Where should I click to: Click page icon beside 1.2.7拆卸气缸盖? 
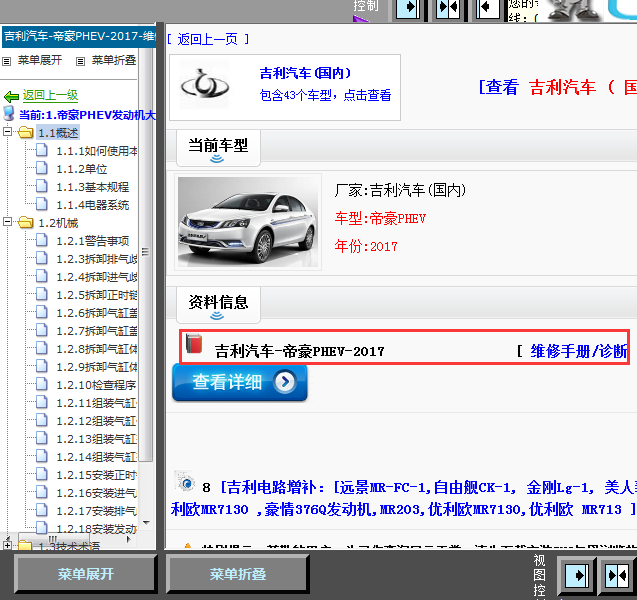[41, 329]
